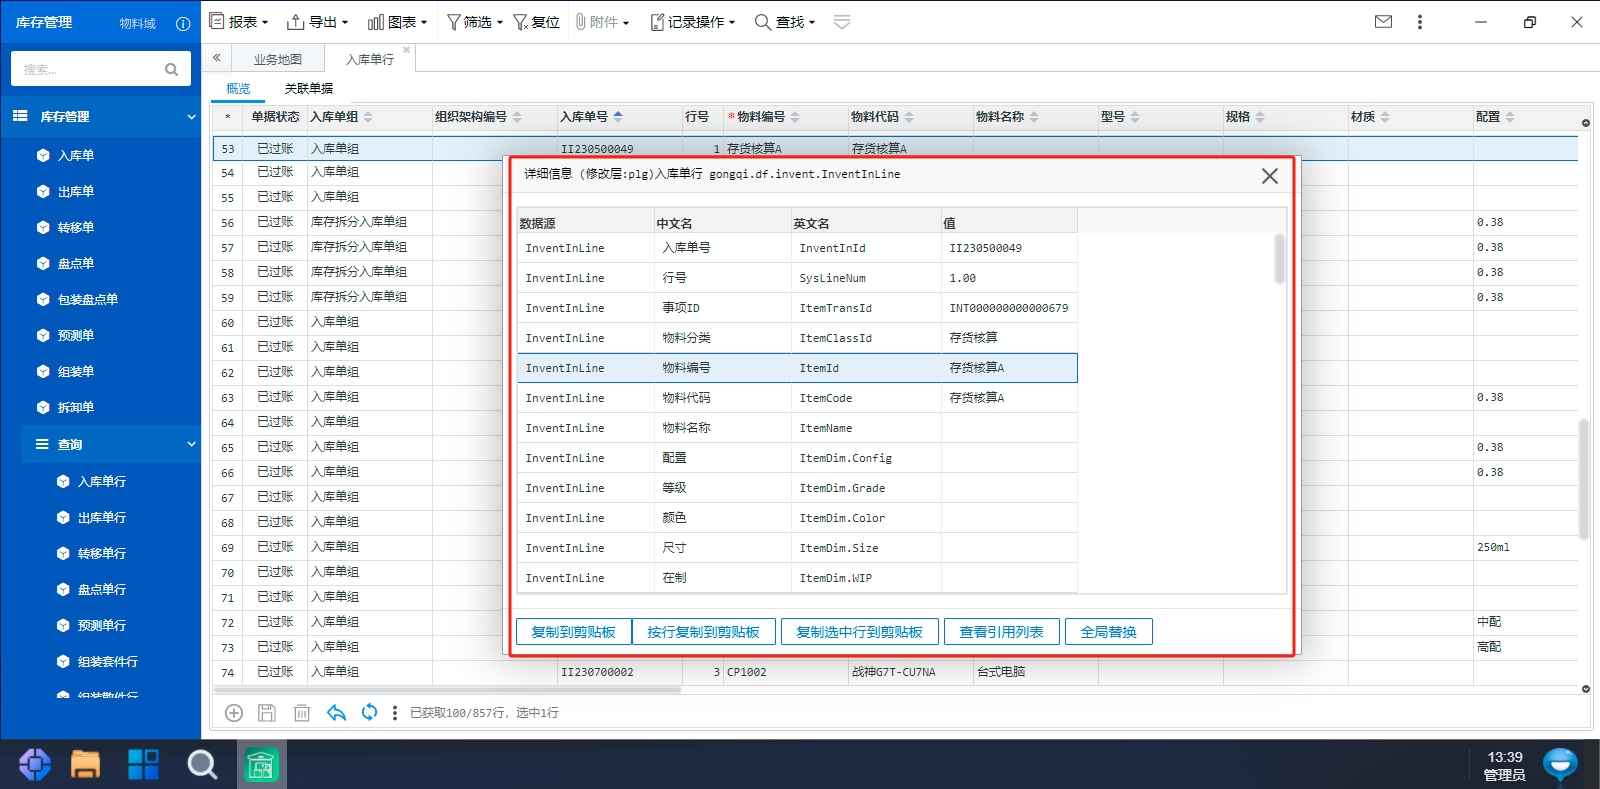Viewport: 1600px width, 789px height.
Task: Close the 入库单行 tab
Action: pyautogui.click(x=406, y=50)
